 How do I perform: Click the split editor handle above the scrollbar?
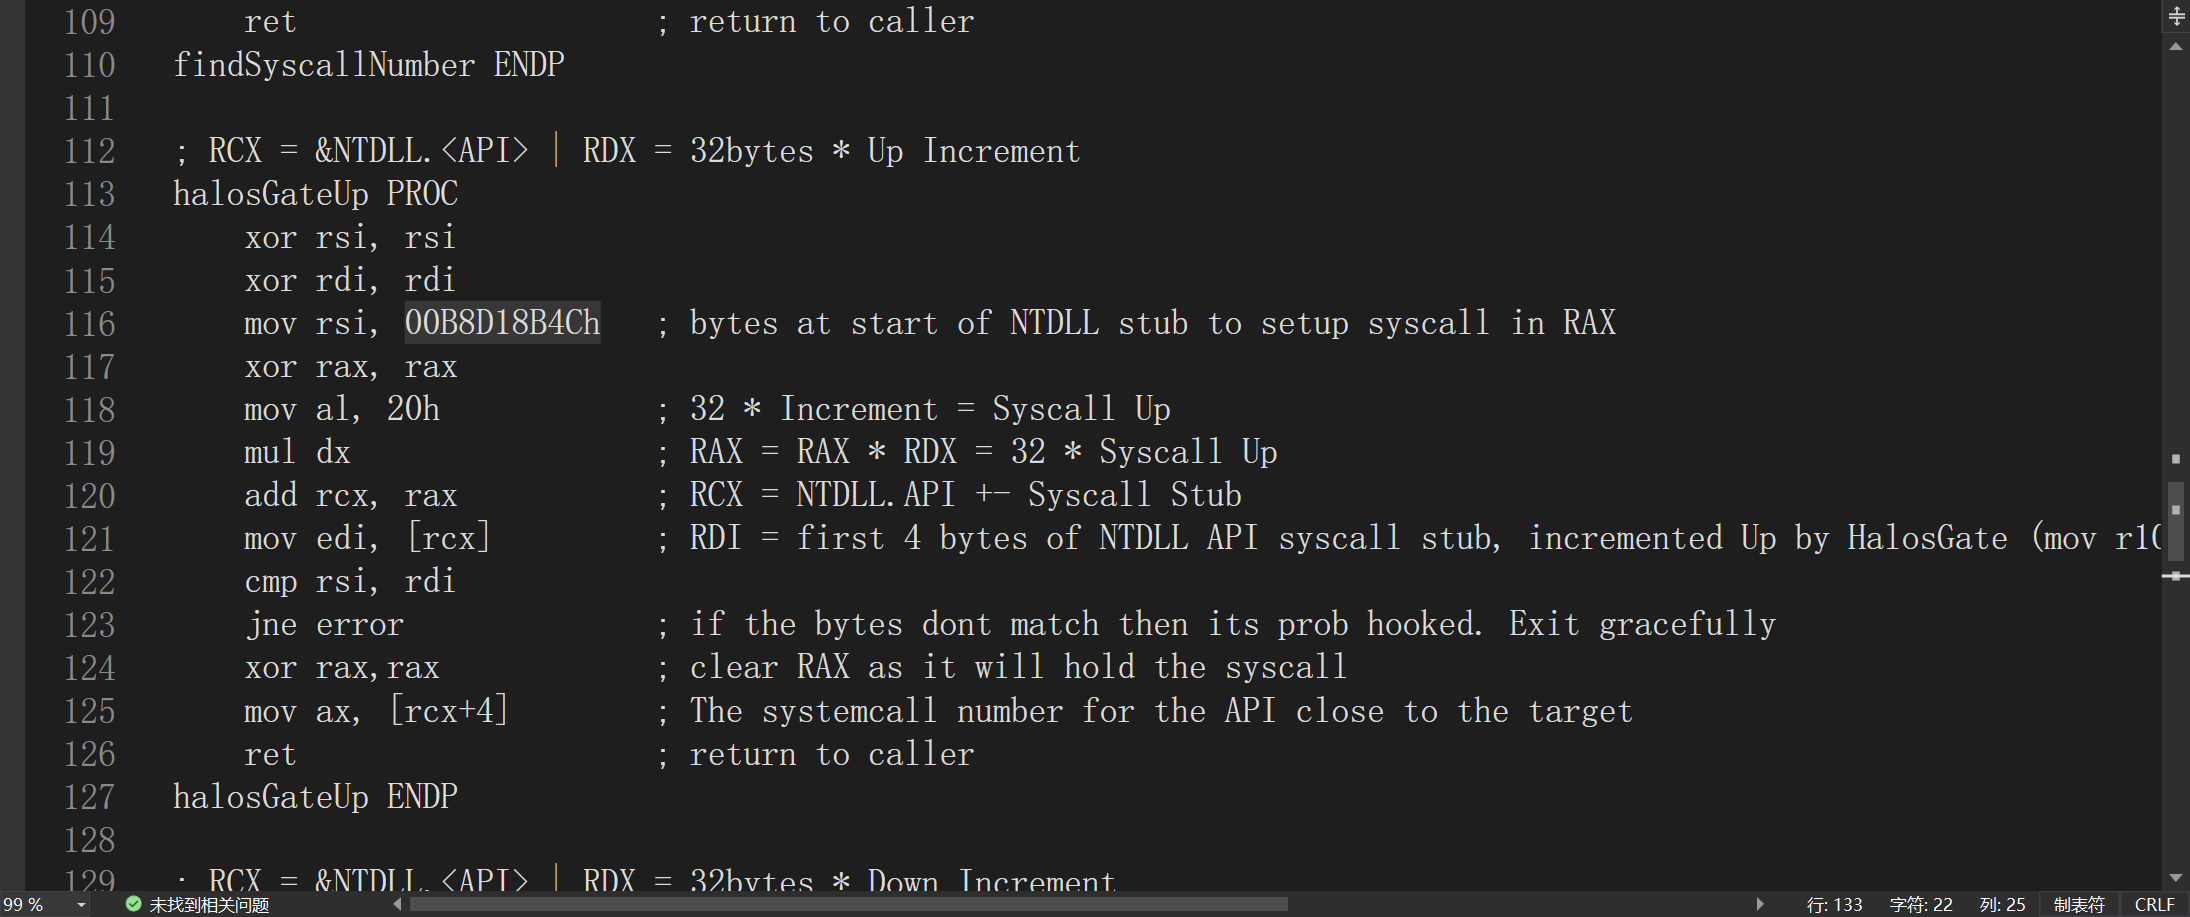coord(2176,16)
